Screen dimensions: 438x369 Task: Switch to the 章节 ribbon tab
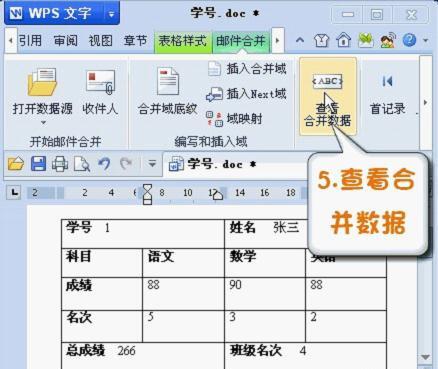pos(135,41)
